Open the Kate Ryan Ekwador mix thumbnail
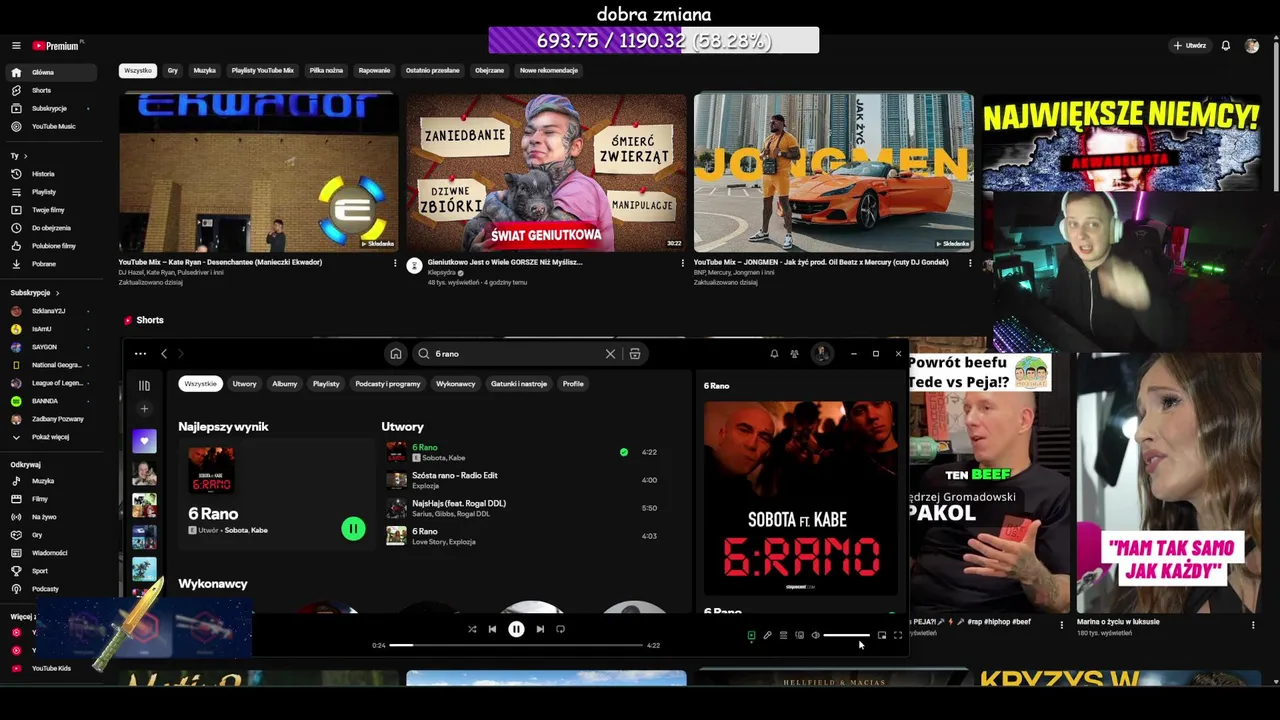Viewport: 1280px width, 720px height. [x=259, y=172]
